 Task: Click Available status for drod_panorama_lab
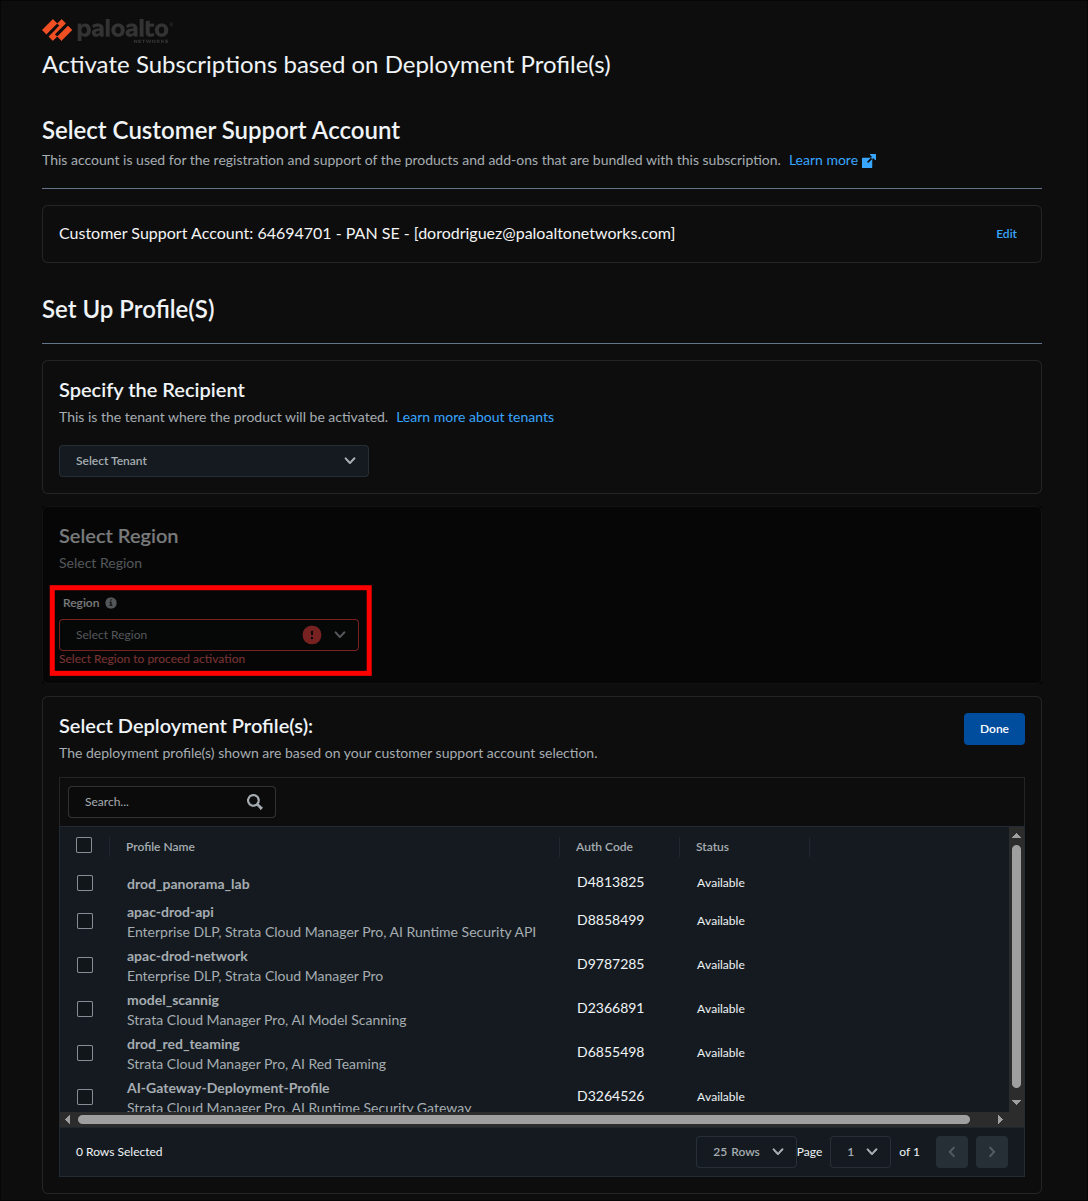(721, 883)
